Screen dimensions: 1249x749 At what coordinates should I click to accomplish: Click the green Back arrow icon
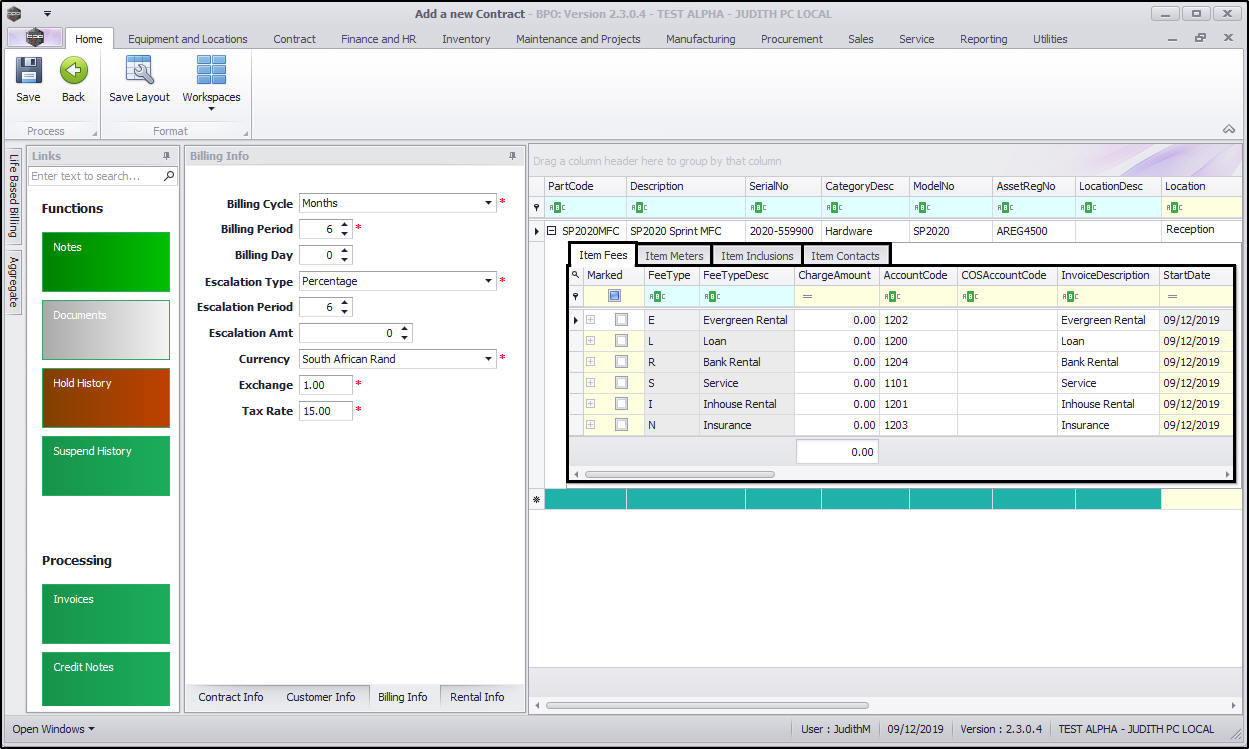[73, 72]
